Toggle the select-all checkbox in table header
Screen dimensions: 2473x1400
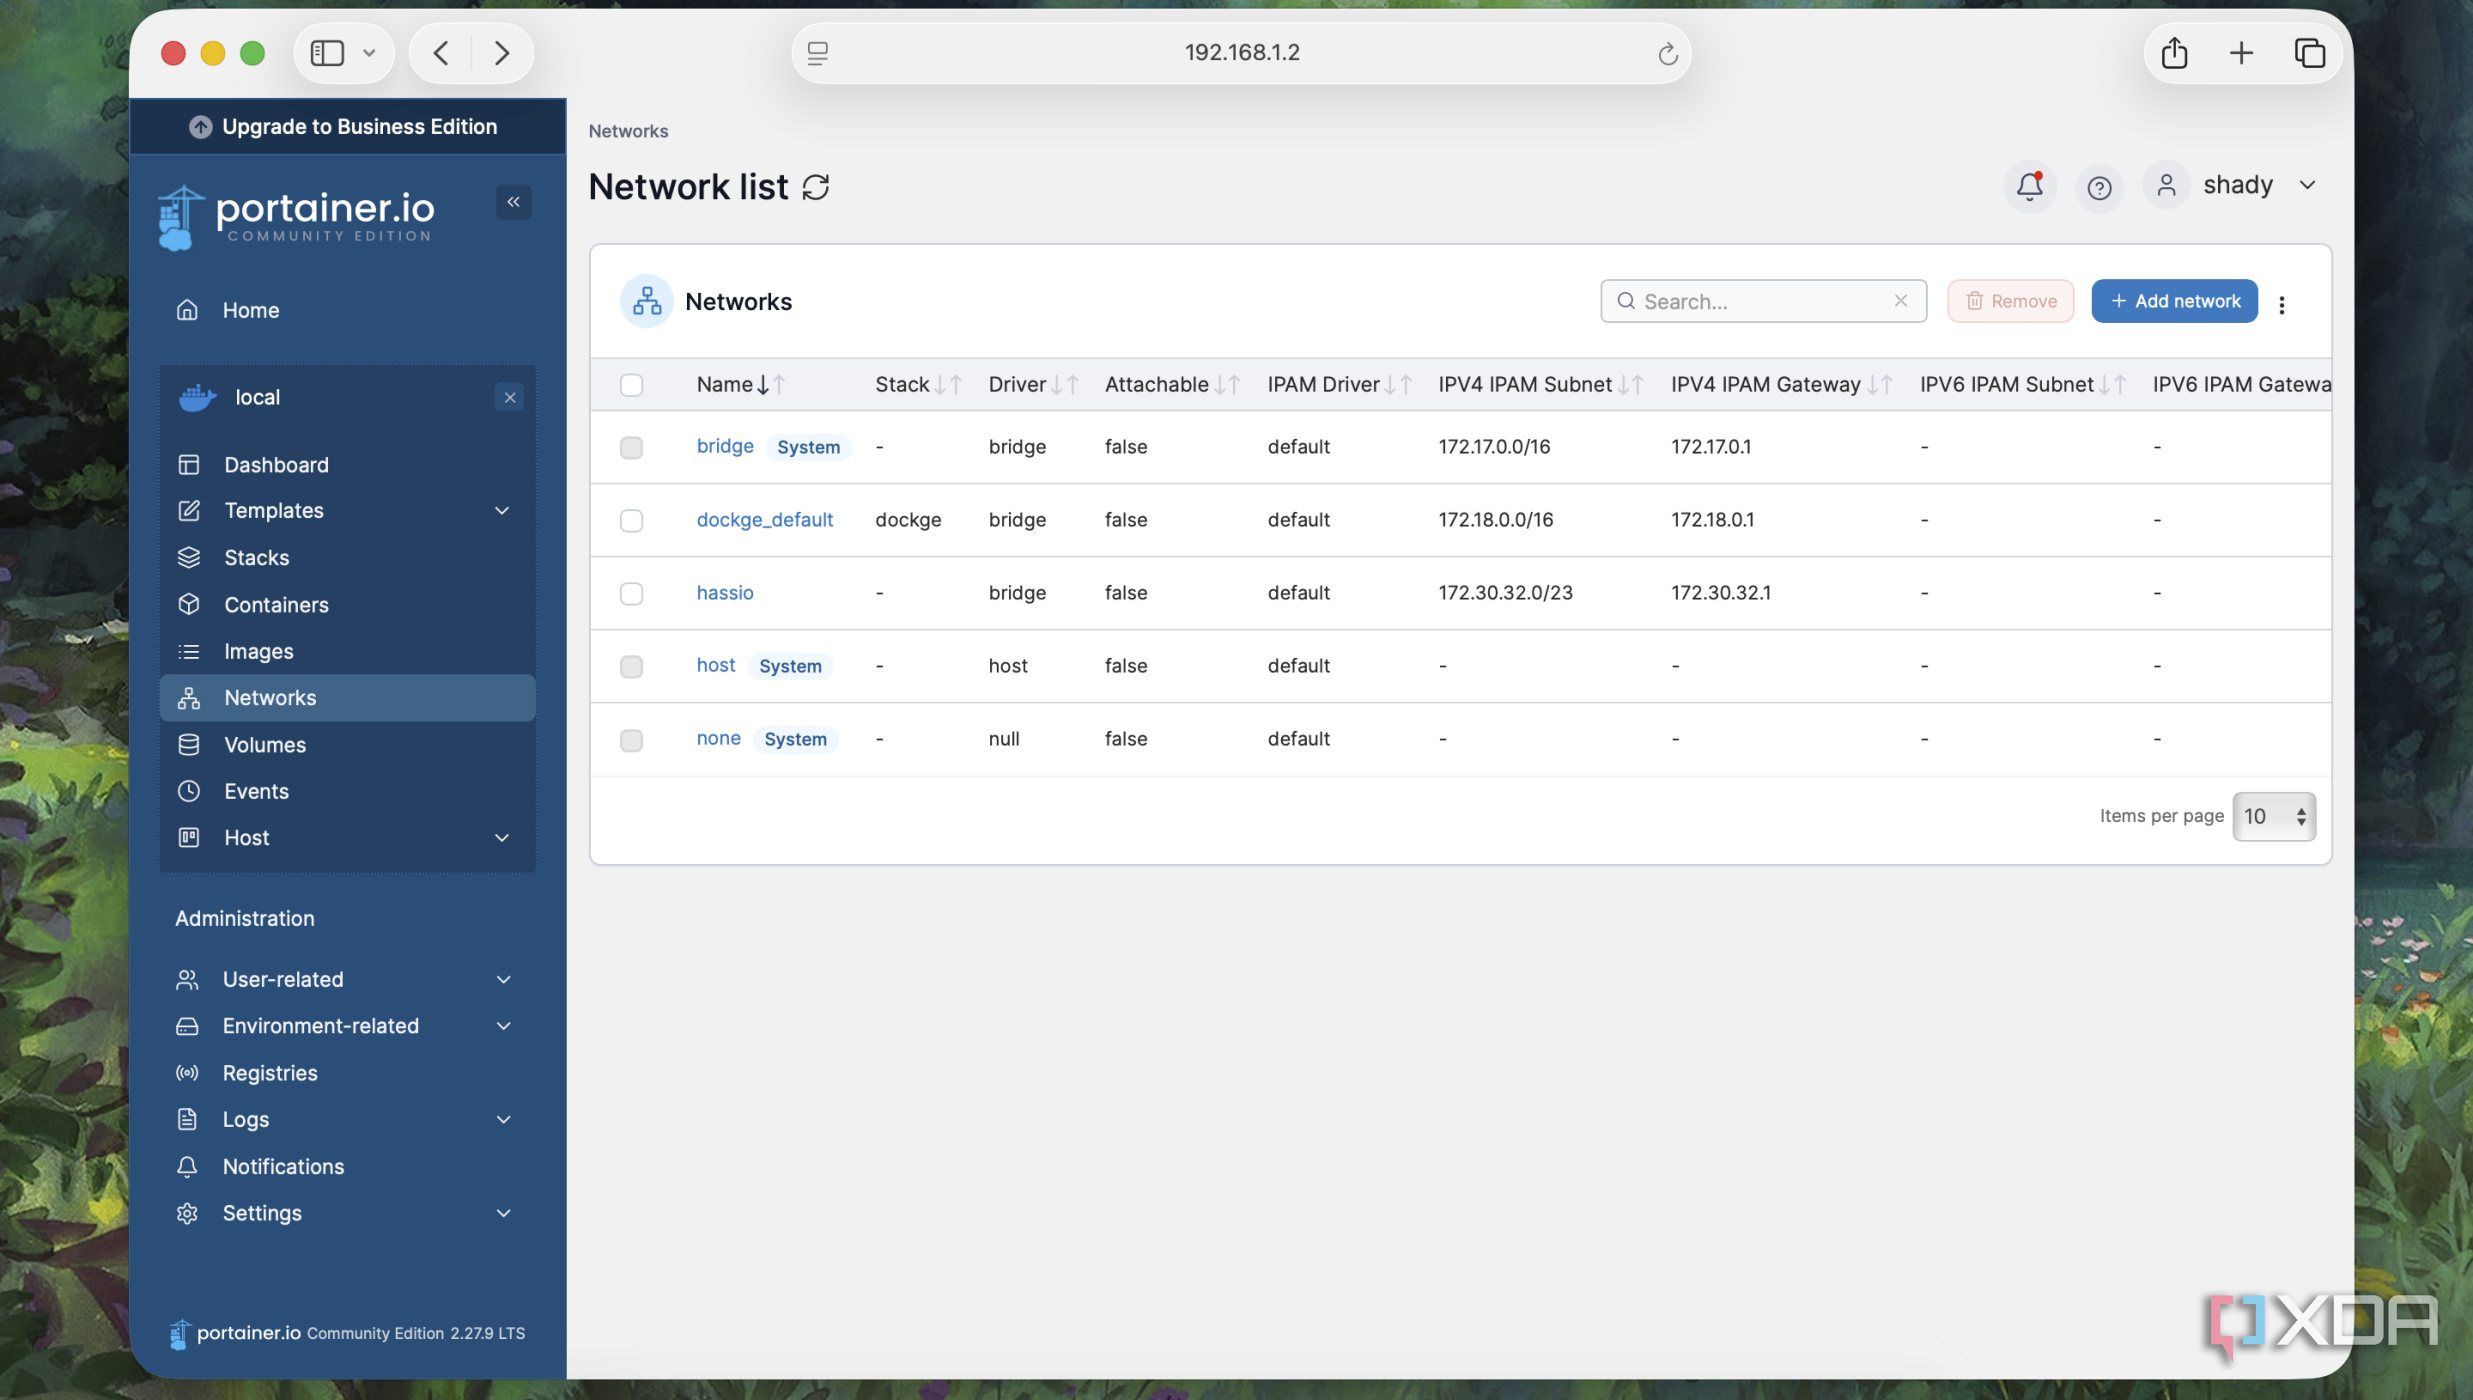click(x=631, y=385)
